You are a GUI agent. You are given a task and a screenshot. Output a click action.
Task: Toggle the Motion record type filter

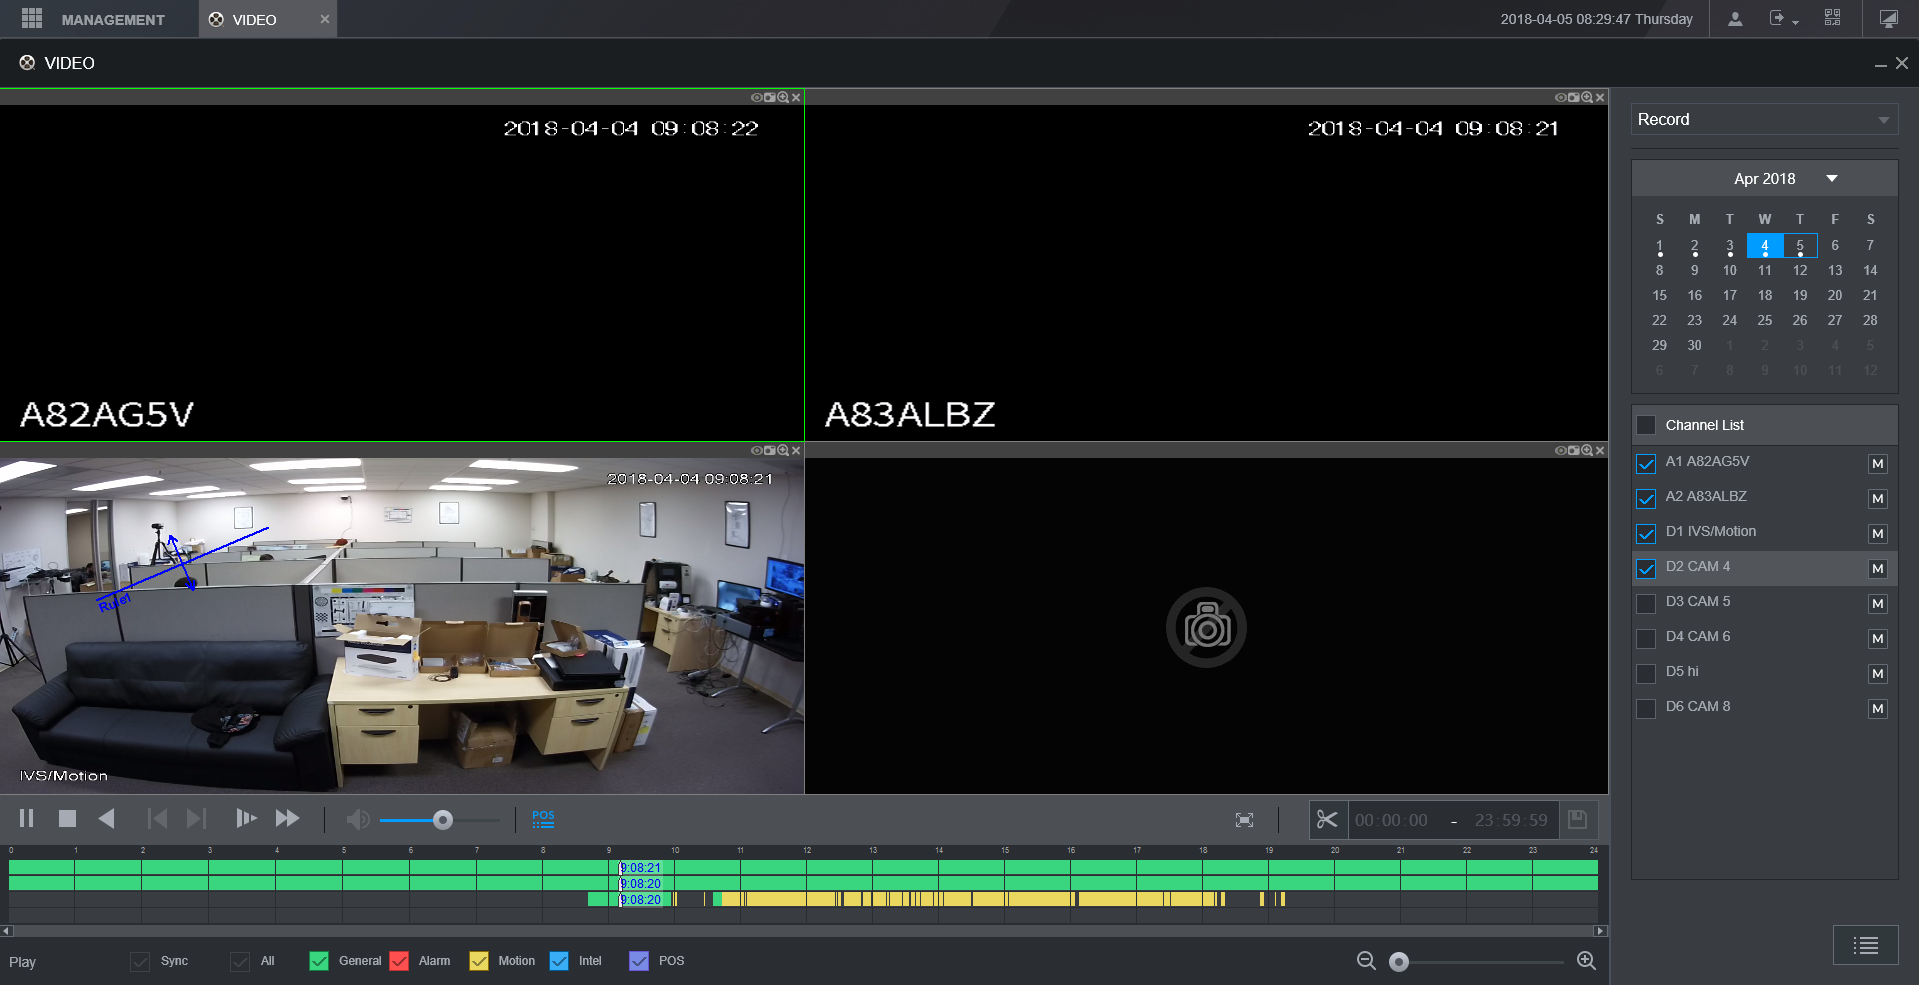point(479,961)
